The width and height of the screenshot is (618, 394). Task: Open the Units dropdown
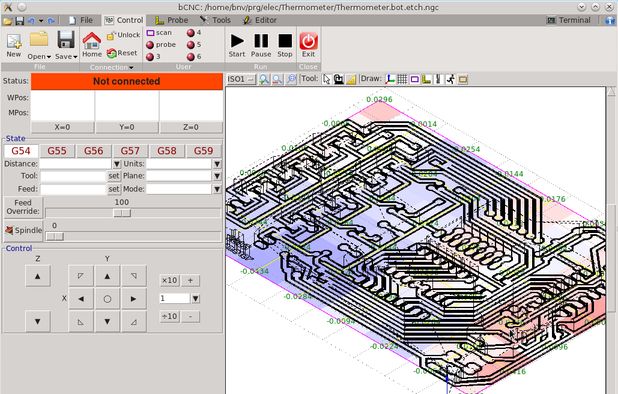[x=217, y=164]
